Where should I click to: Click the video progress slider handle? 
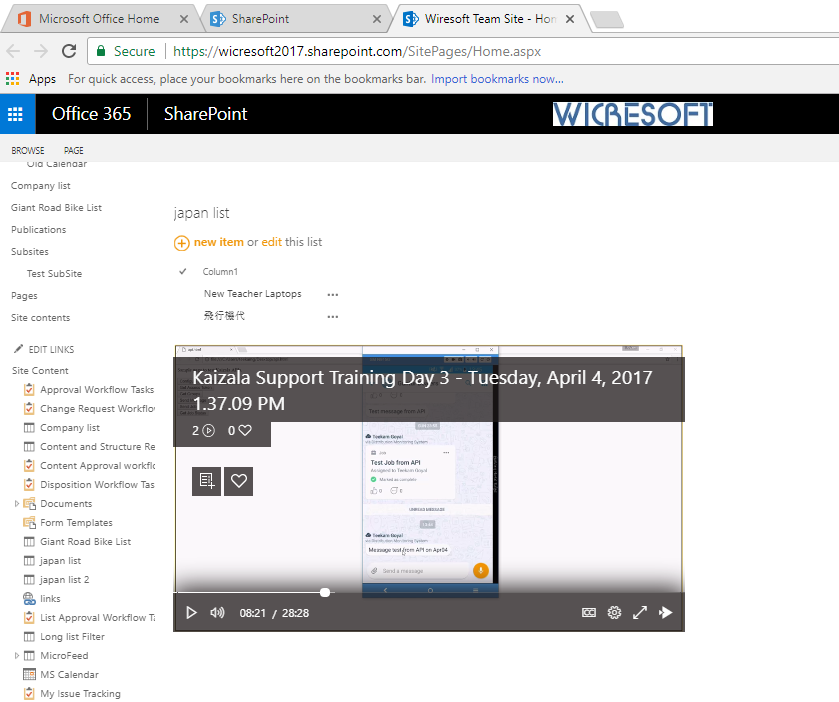tap(325, 592)
